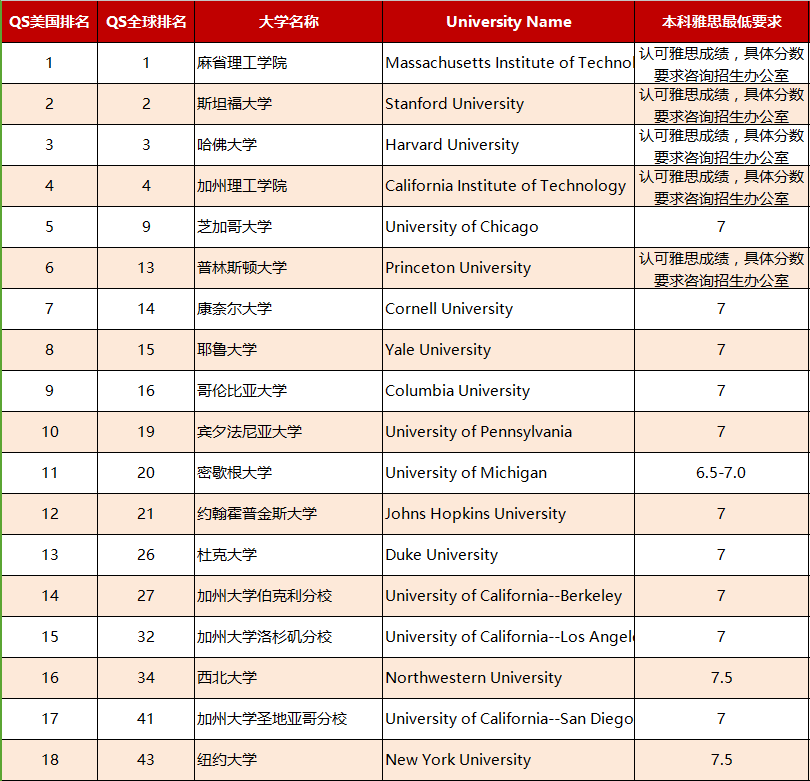Select the 加州大学洛杉矶分校 cell
The height and width of the screenshot is (781, 810).
tap(288, 636)
